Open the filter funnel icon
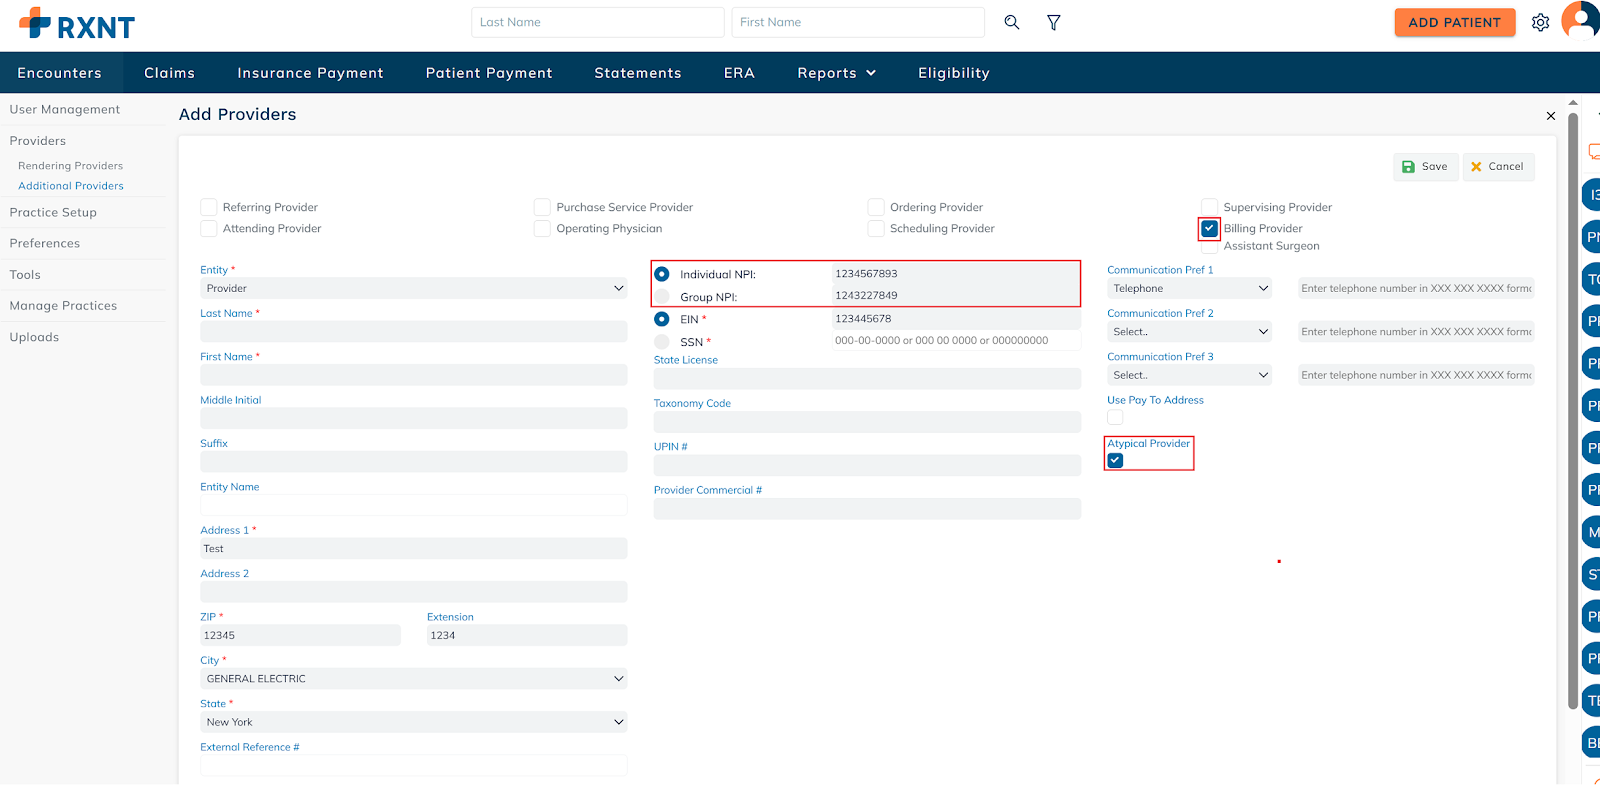The width and height of the screenshot is (1600, 798). click(x=1053, y=22)
